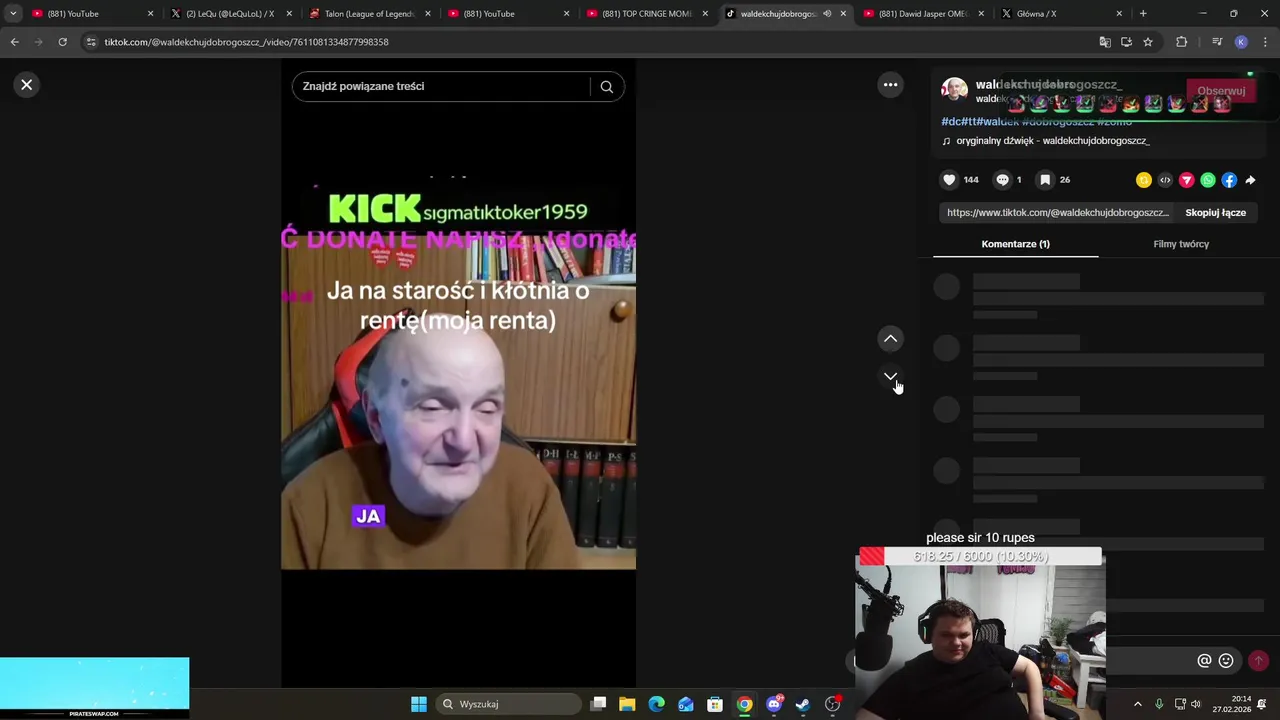Share the video to Facebook

pyautogui.click(x=1229, y=180)
